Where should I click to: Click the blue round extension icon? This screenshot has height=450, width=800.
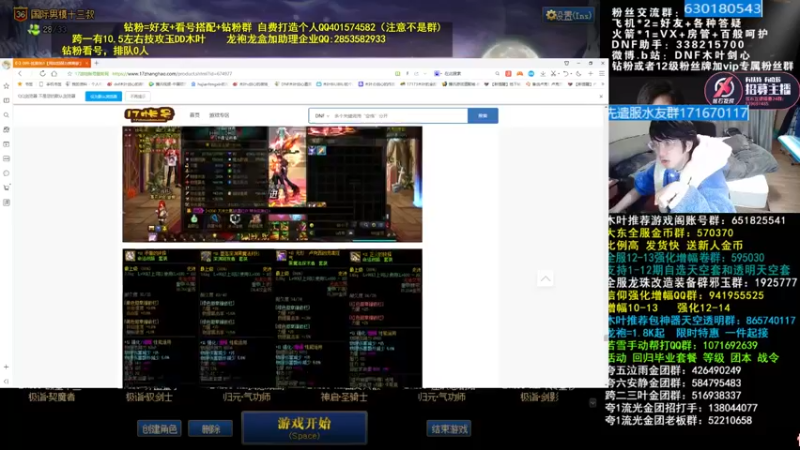pos(531,73)
